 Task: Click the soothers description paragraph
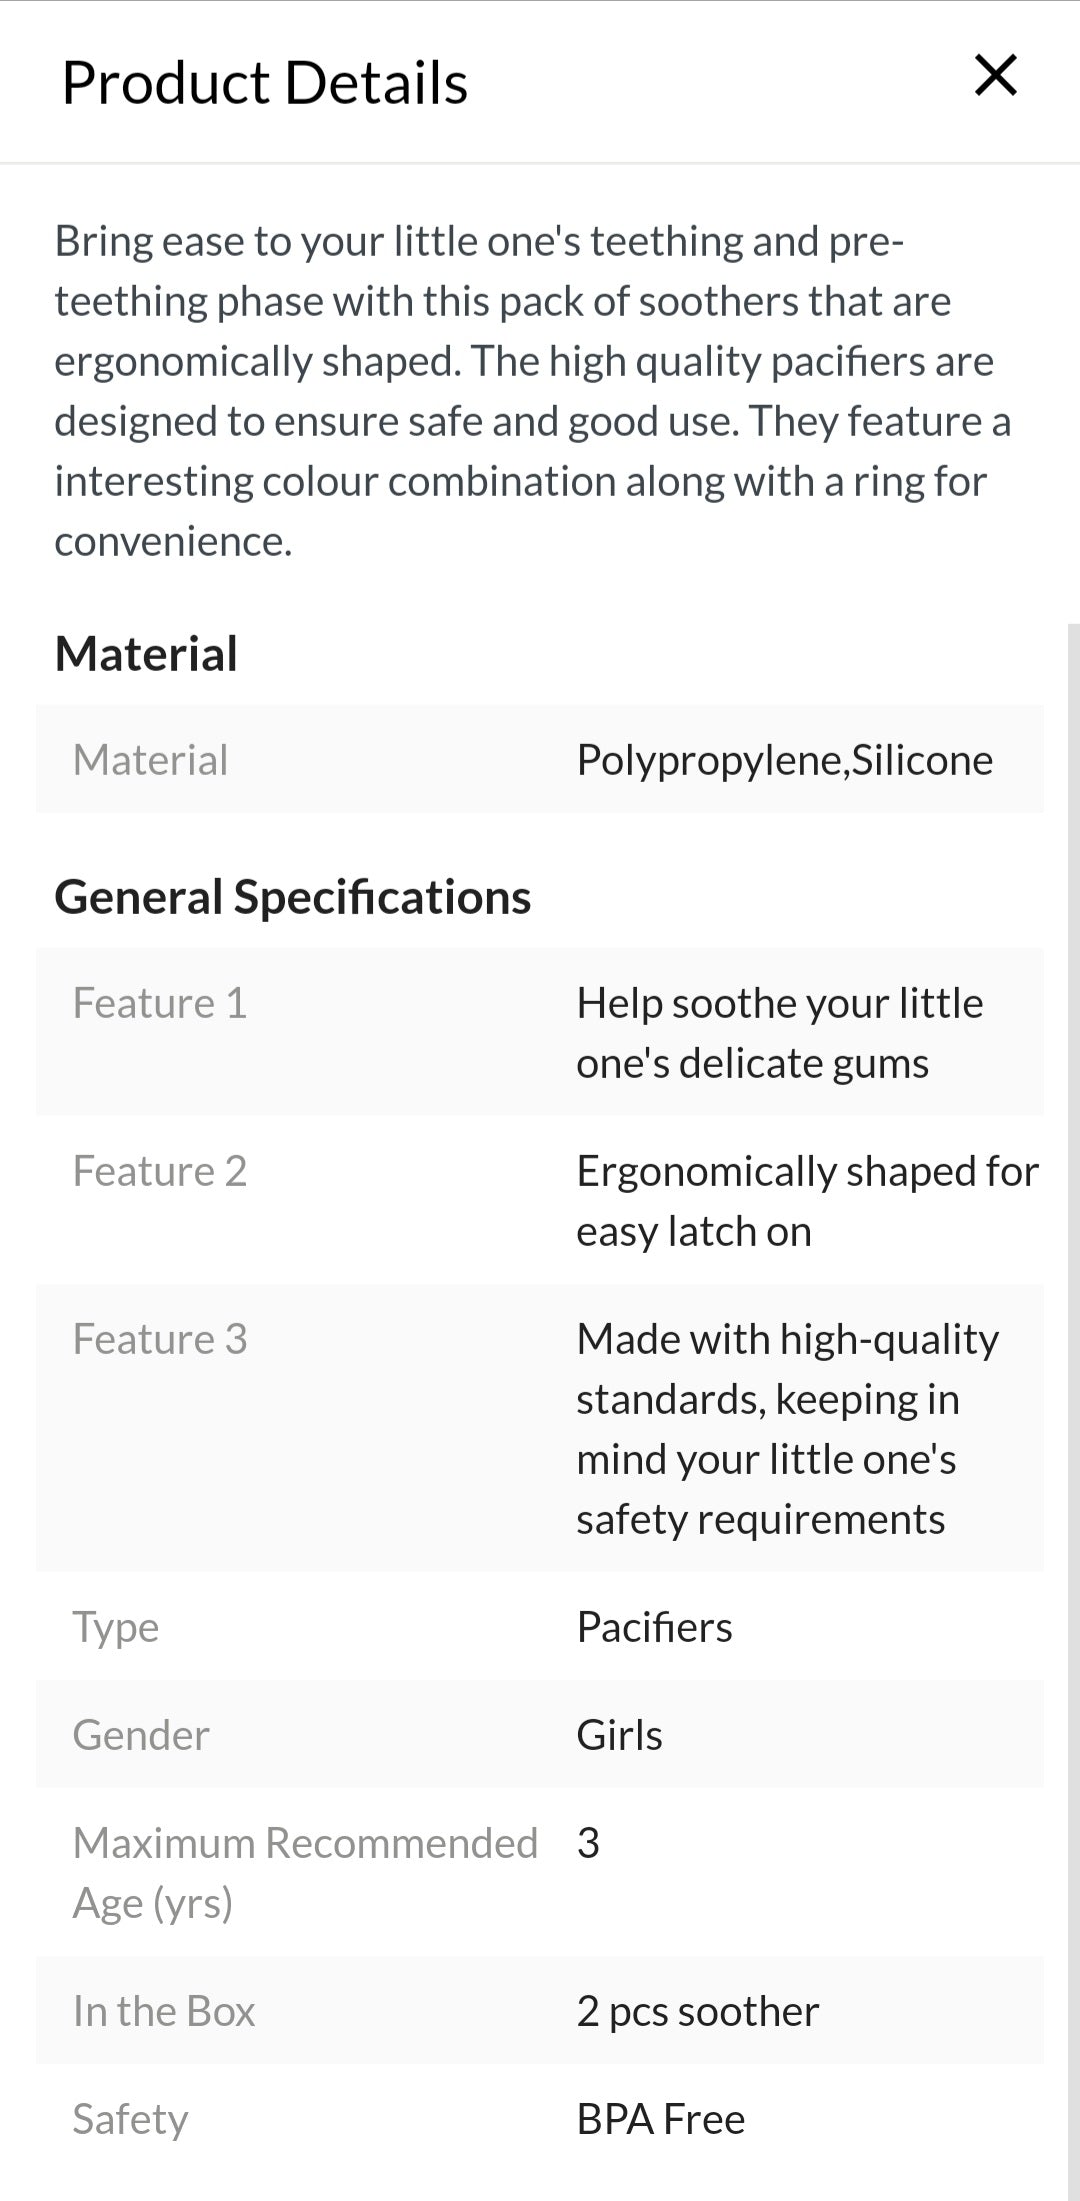click(532, 391)
